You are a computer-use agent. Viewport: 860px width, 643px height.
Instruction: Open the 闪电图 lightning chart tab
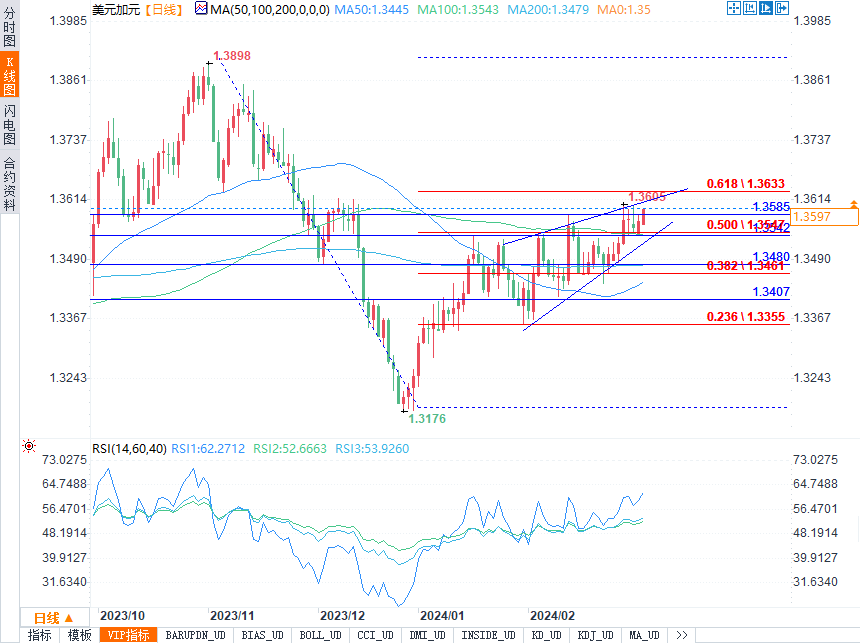pos(9,125)
